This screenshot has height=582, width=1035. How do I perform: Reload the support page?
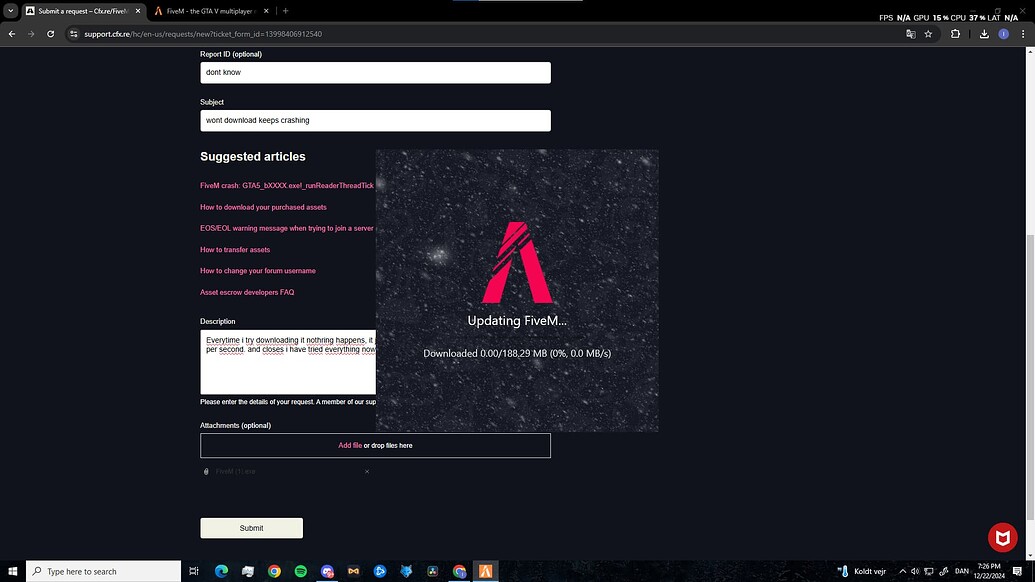[51, 34]
